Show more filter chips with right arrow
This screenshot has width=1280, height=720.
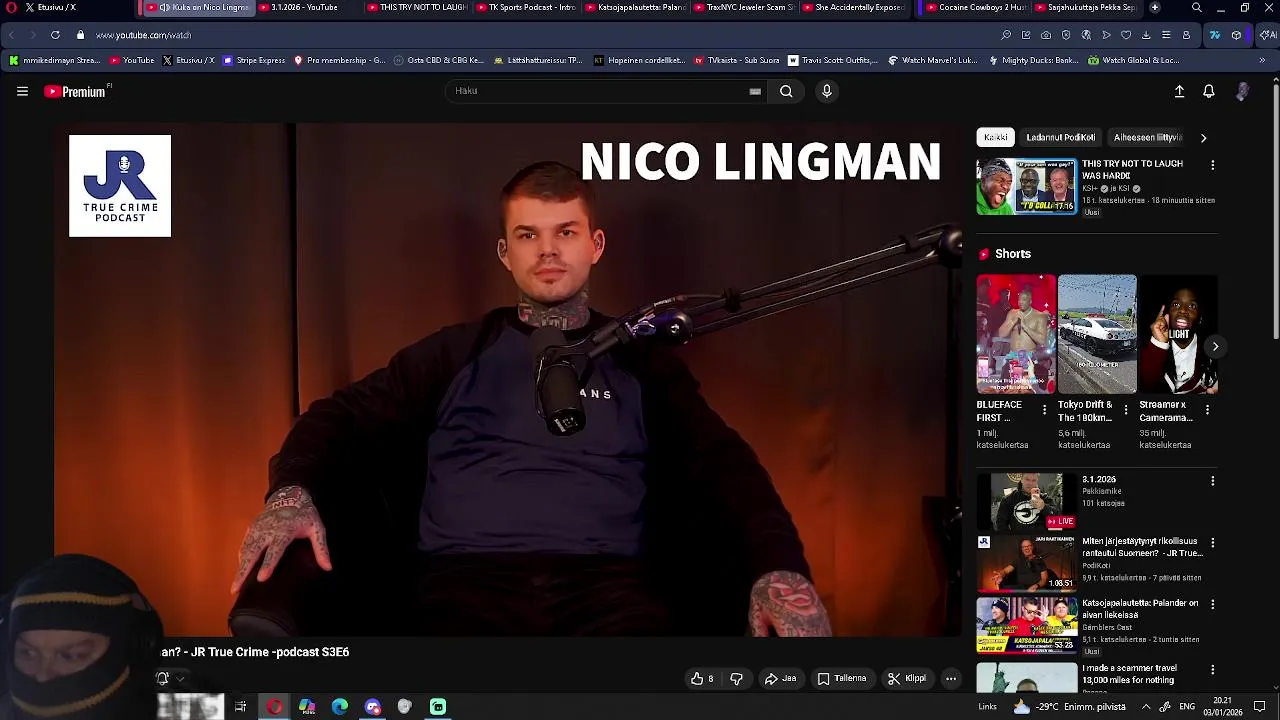click(1203, 138)
